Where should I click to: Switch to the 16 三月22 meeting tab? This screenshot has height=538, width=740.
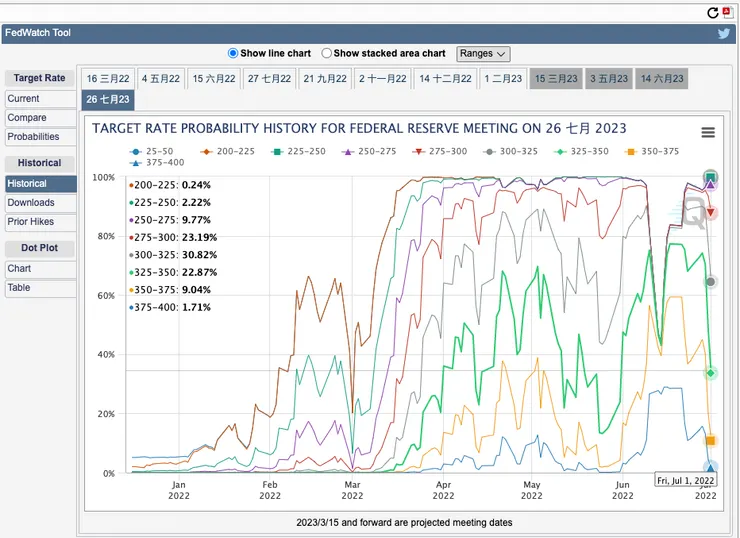point(108,79)
